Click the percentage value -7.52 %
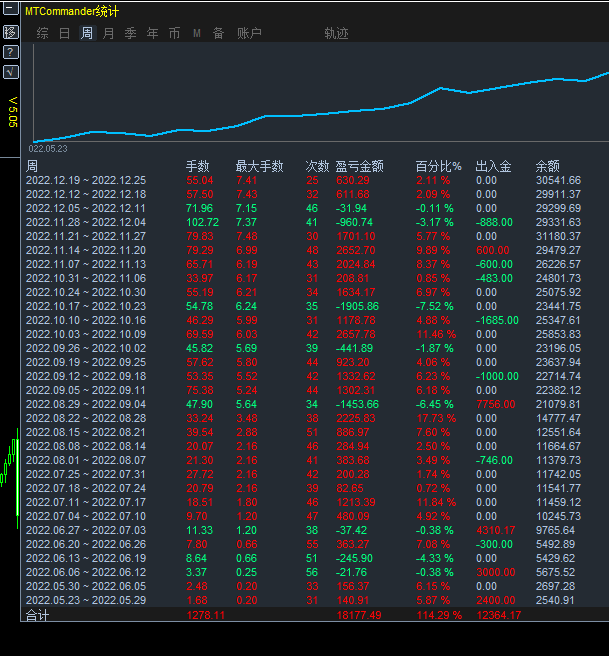The height and width of the screenshot is (656, 609). pyautogui.click(x=435, y=306)
